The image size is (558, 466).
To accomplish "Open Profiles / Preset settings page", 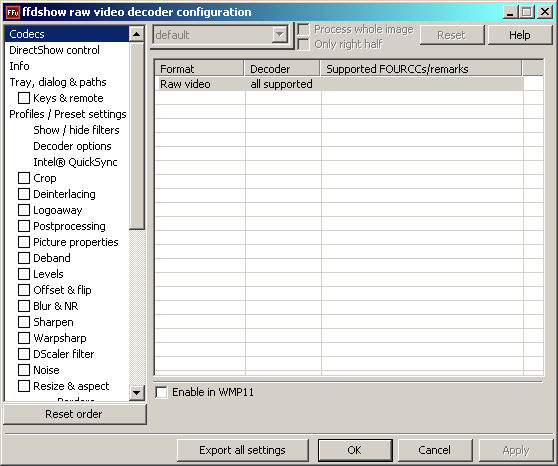I will click(68, 114).
